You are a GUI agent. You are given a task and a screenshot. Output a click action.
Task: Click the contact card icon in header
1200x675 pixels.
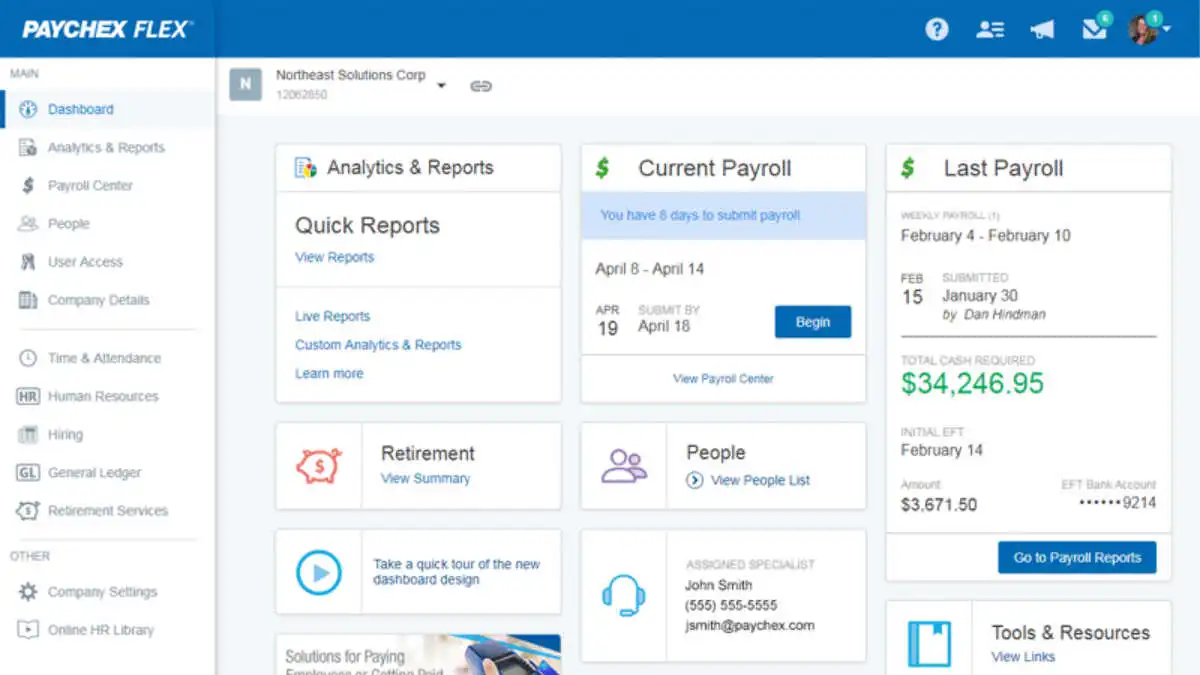tap(990, 29)
